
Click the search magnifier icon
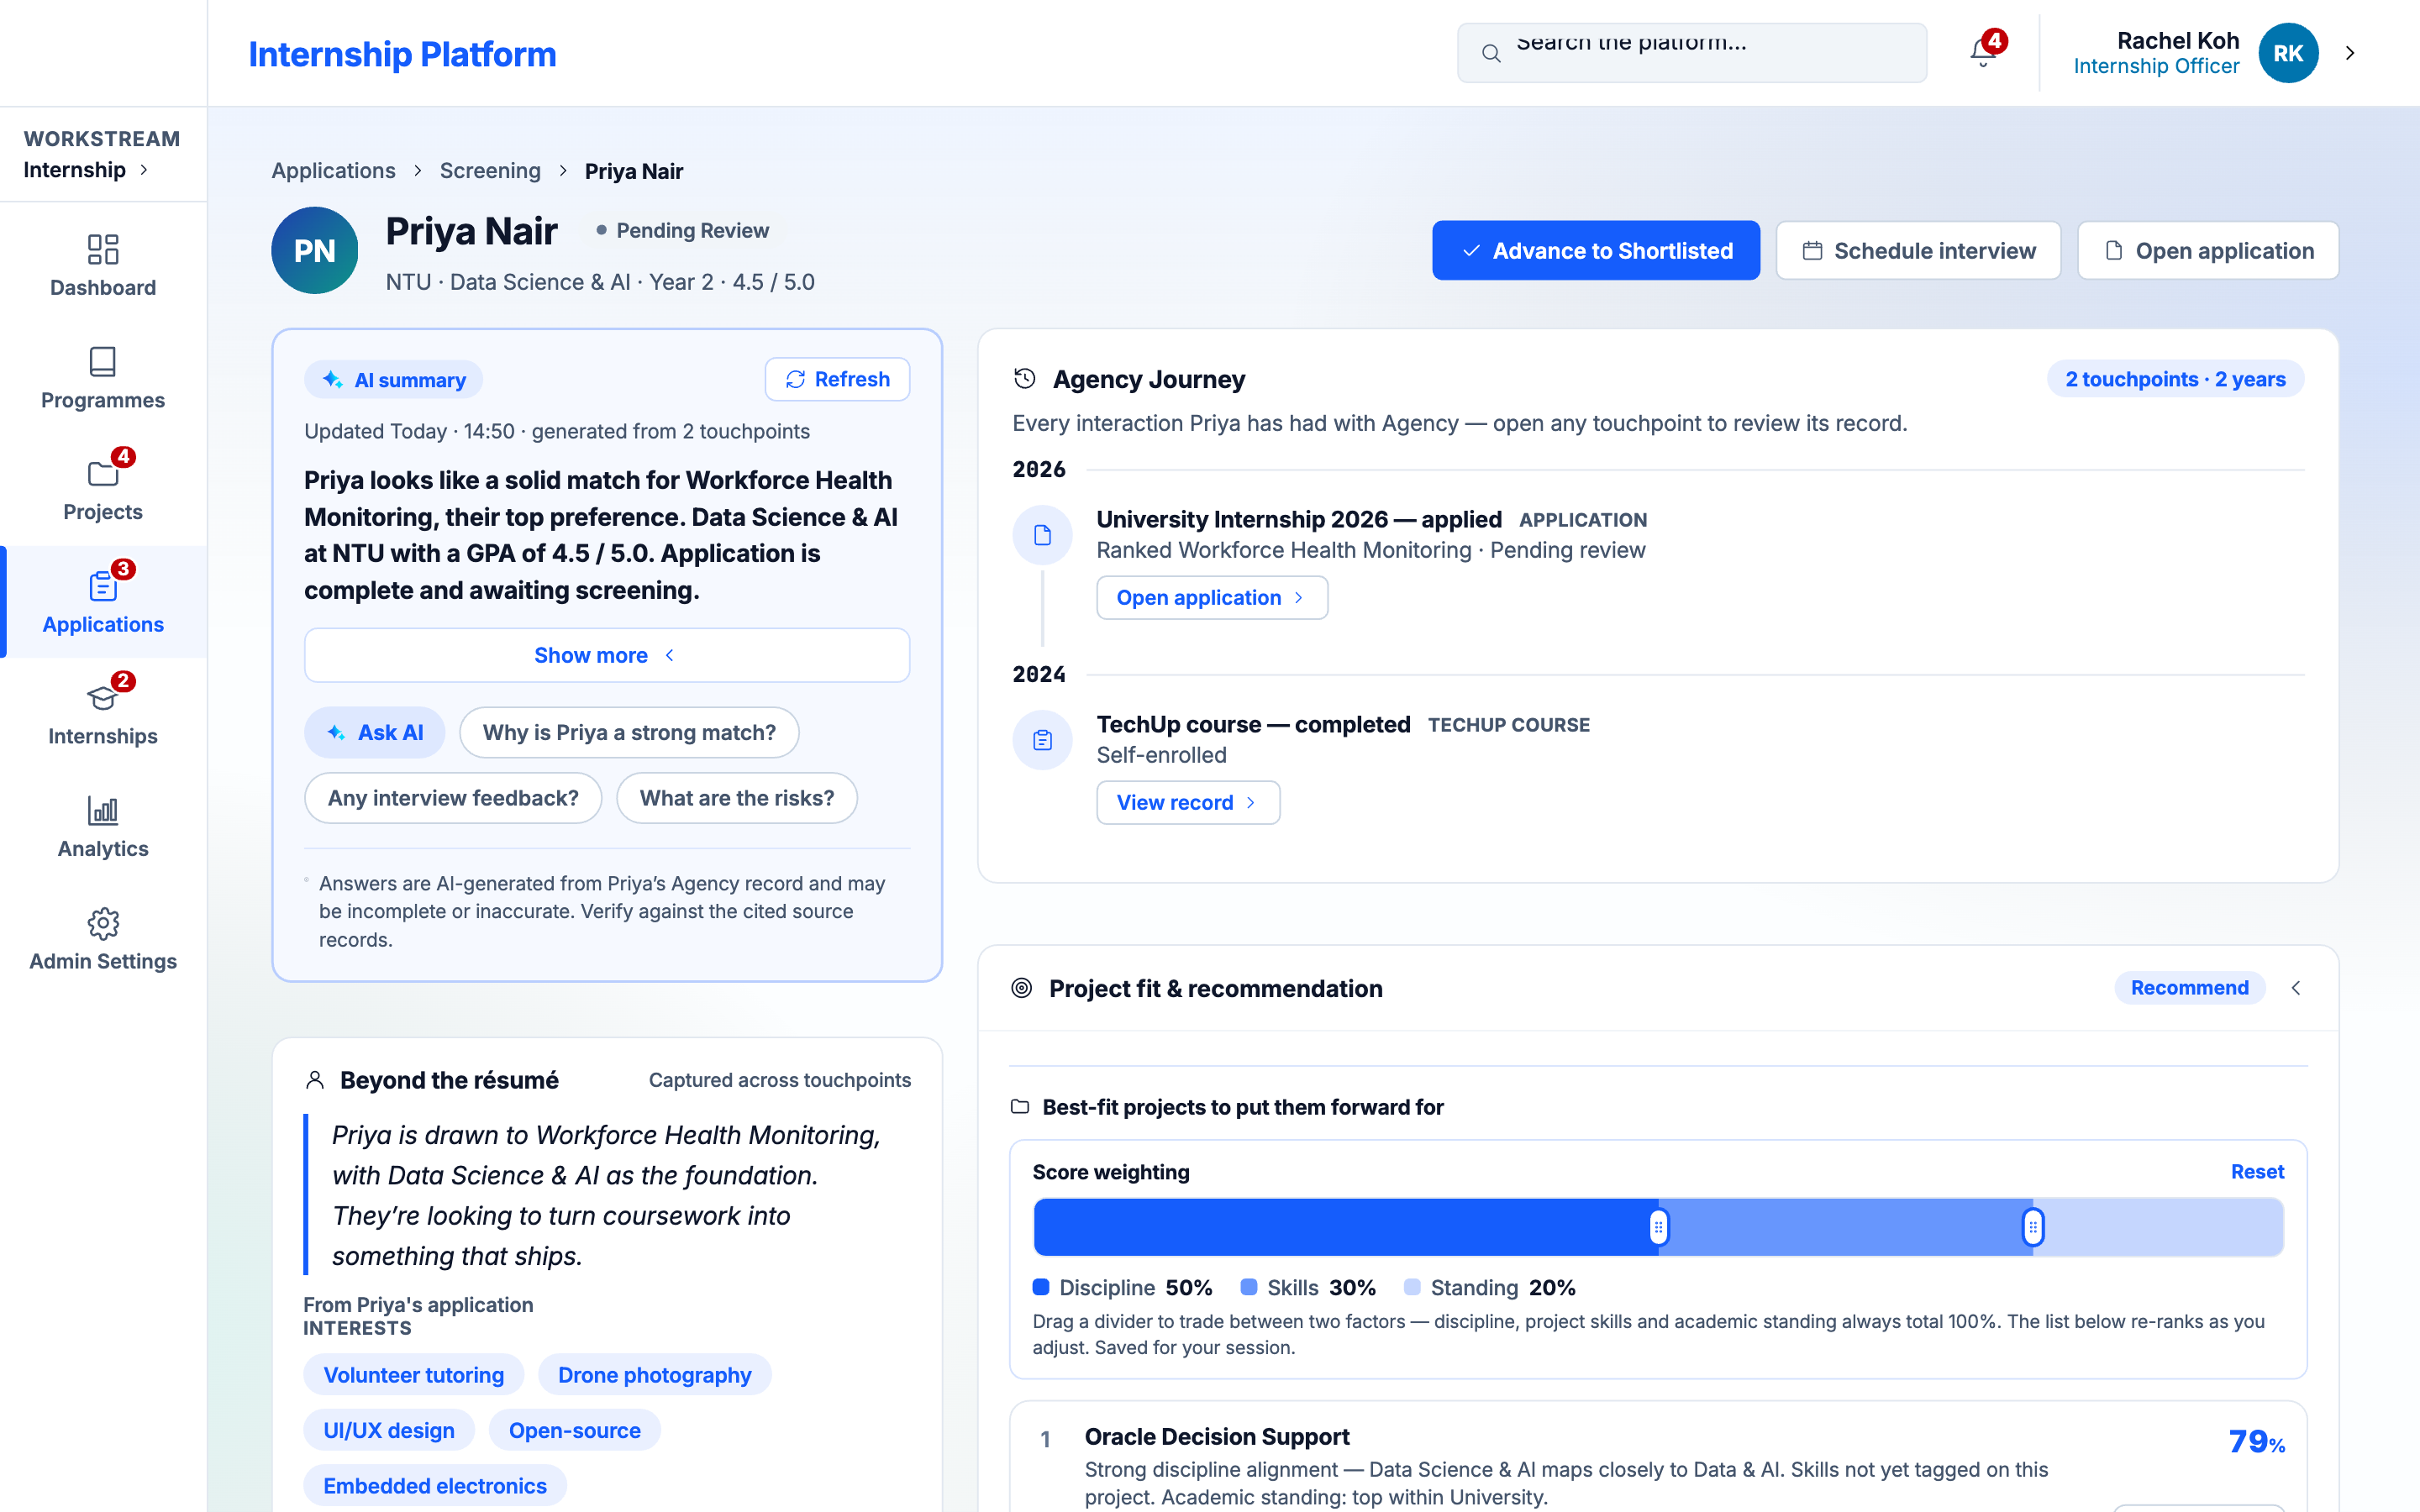click(1491, 53)
